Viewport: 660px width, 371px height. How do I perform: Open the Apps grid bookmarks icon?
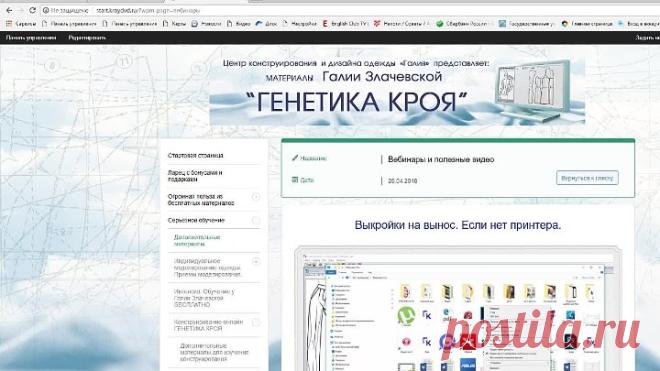(9, 24)
